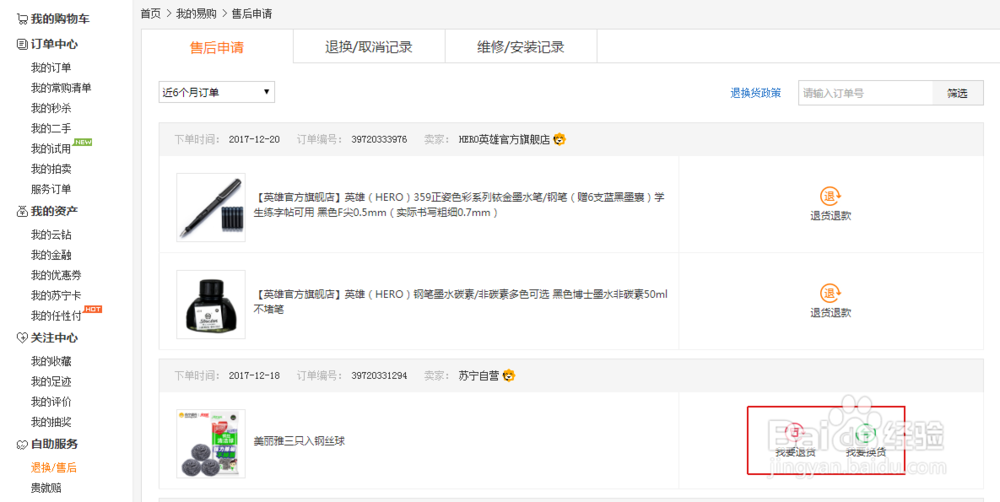Click the 我的购物车 heading
This screenshot has width=1000, height=502.
(60, 20)
